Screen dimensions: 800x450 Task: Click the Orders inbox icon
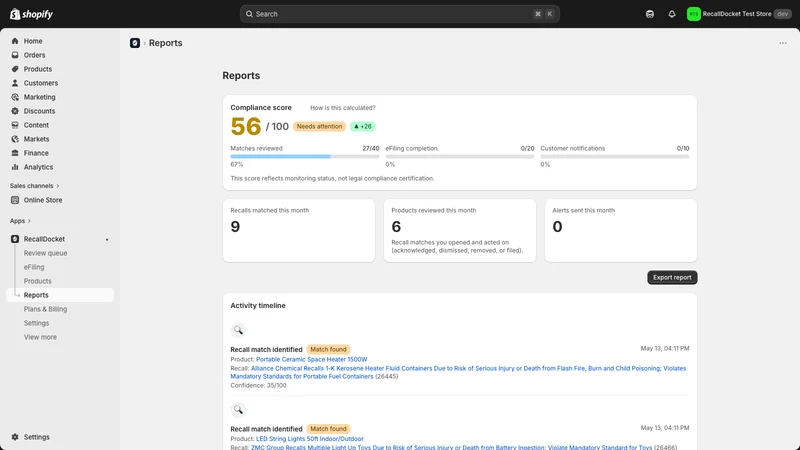coord(15,55)
